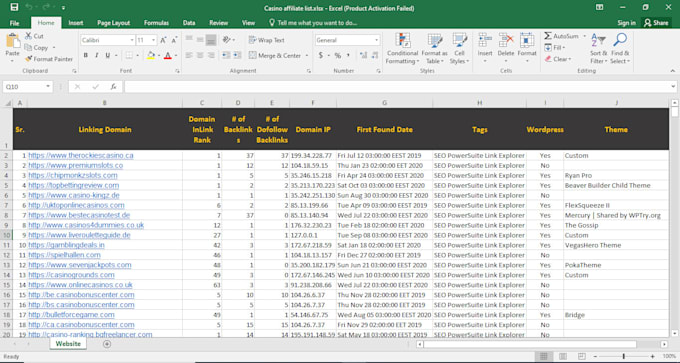Toggle Italic formatting
680x363 pixels.
click(96, 56)
